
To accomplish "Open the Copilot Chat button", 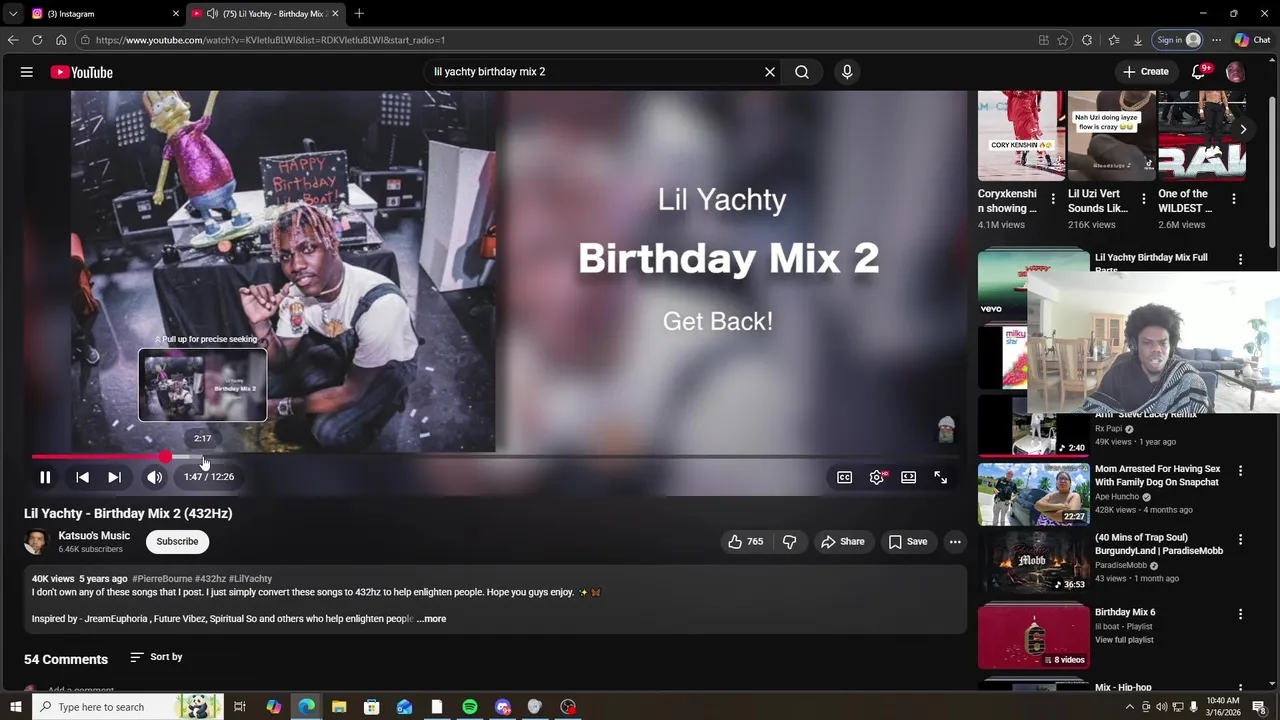I will coord(1253,40).
